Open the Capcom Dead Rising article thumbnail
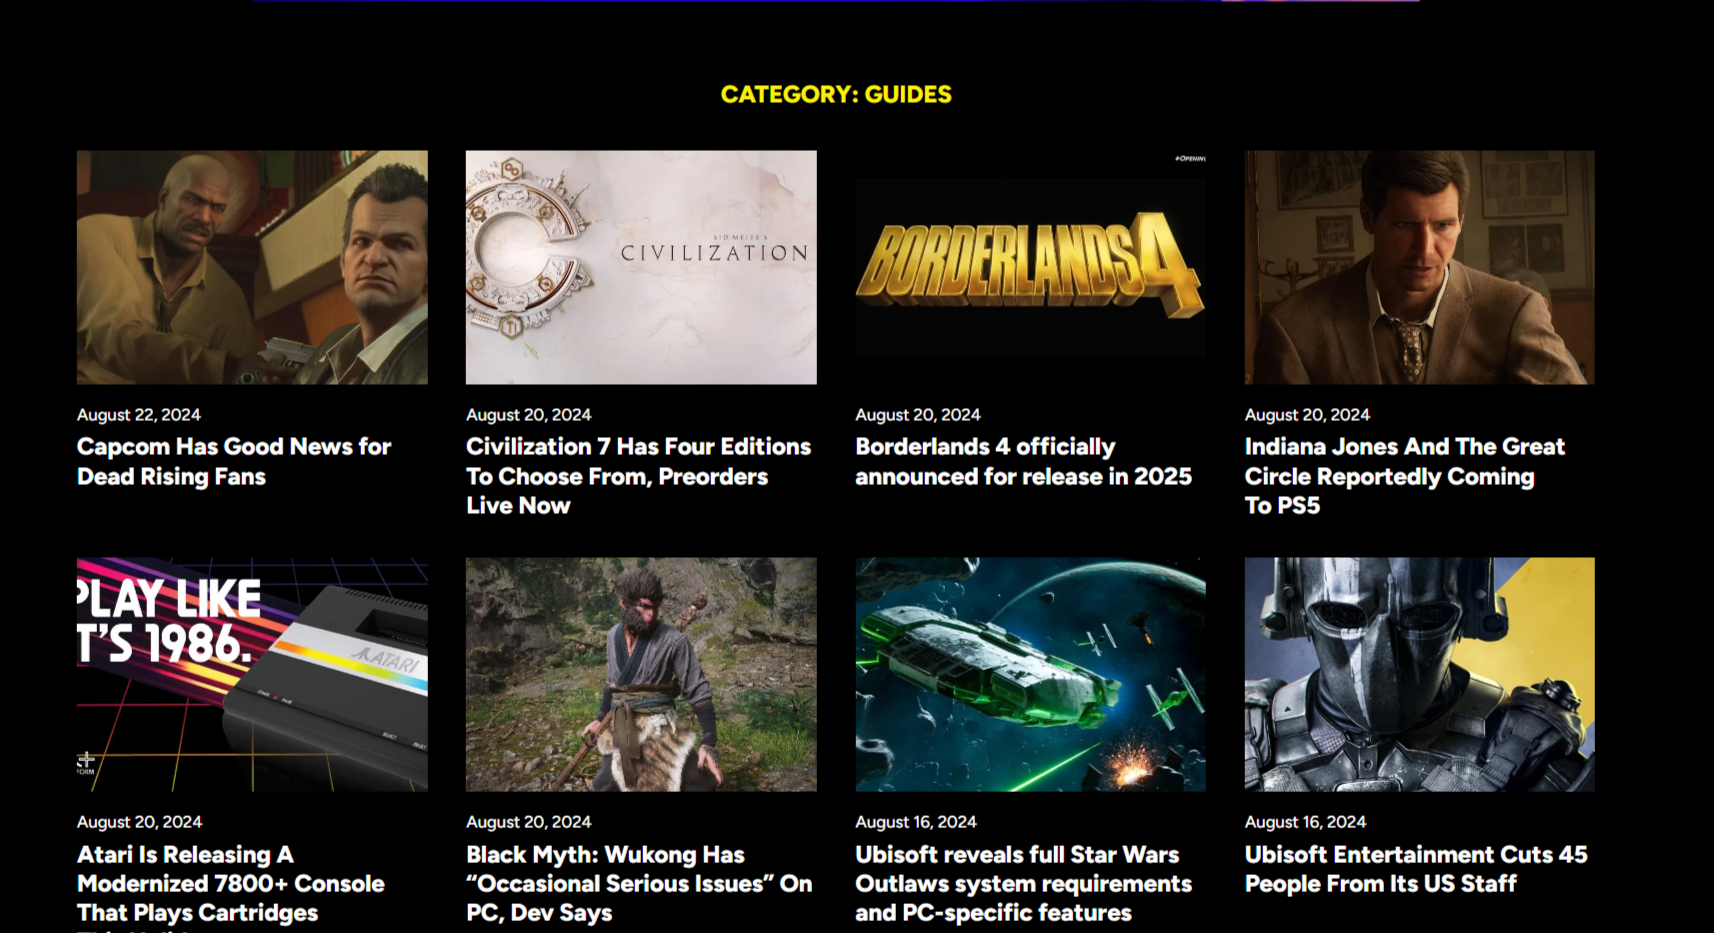 (252, 267)
